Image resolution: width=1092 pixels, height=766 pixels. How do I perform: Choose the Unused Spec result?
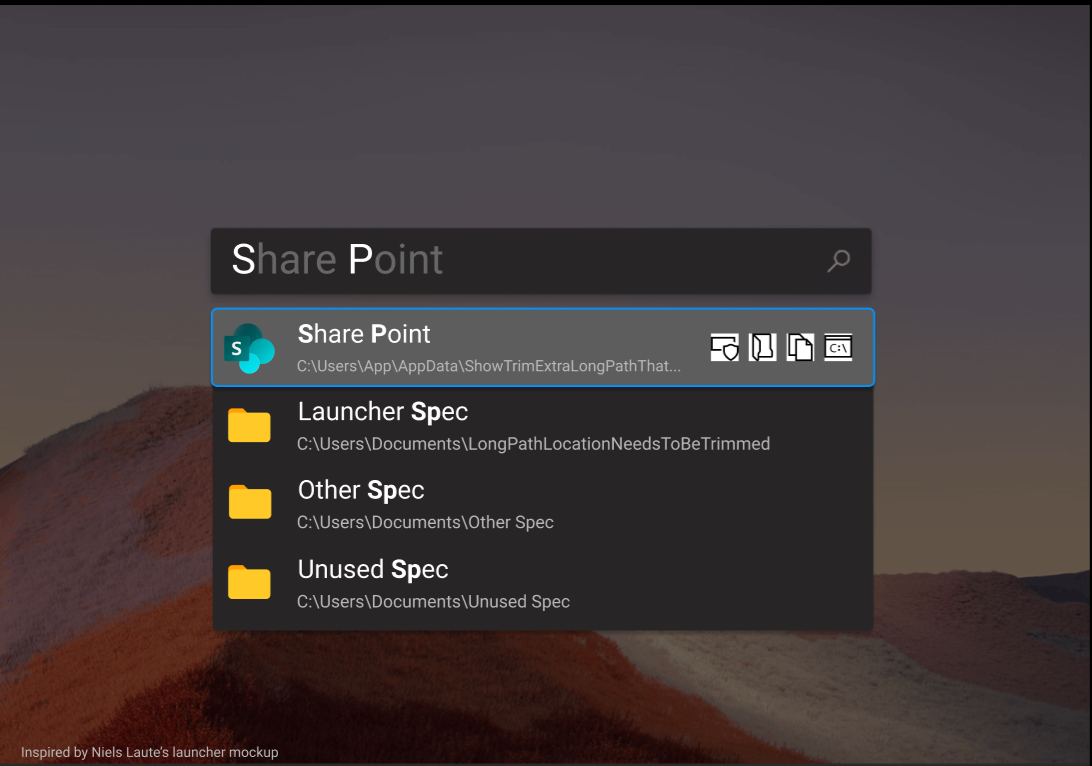pyautogui.click(x=373, y=569)
